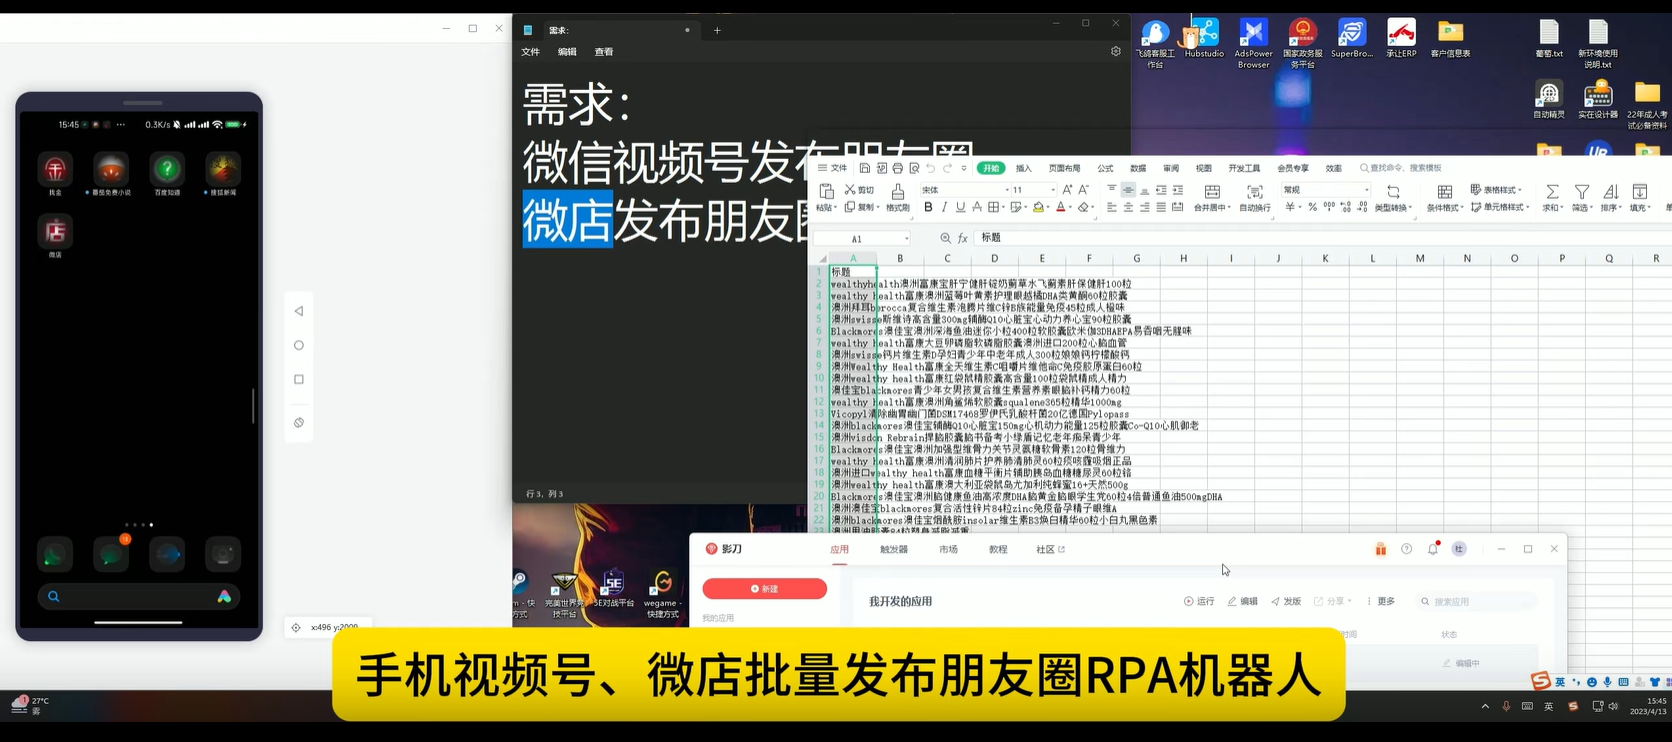
Task: Switch to the 触发器 tab in 影刀
Action: tap(894, 549)
